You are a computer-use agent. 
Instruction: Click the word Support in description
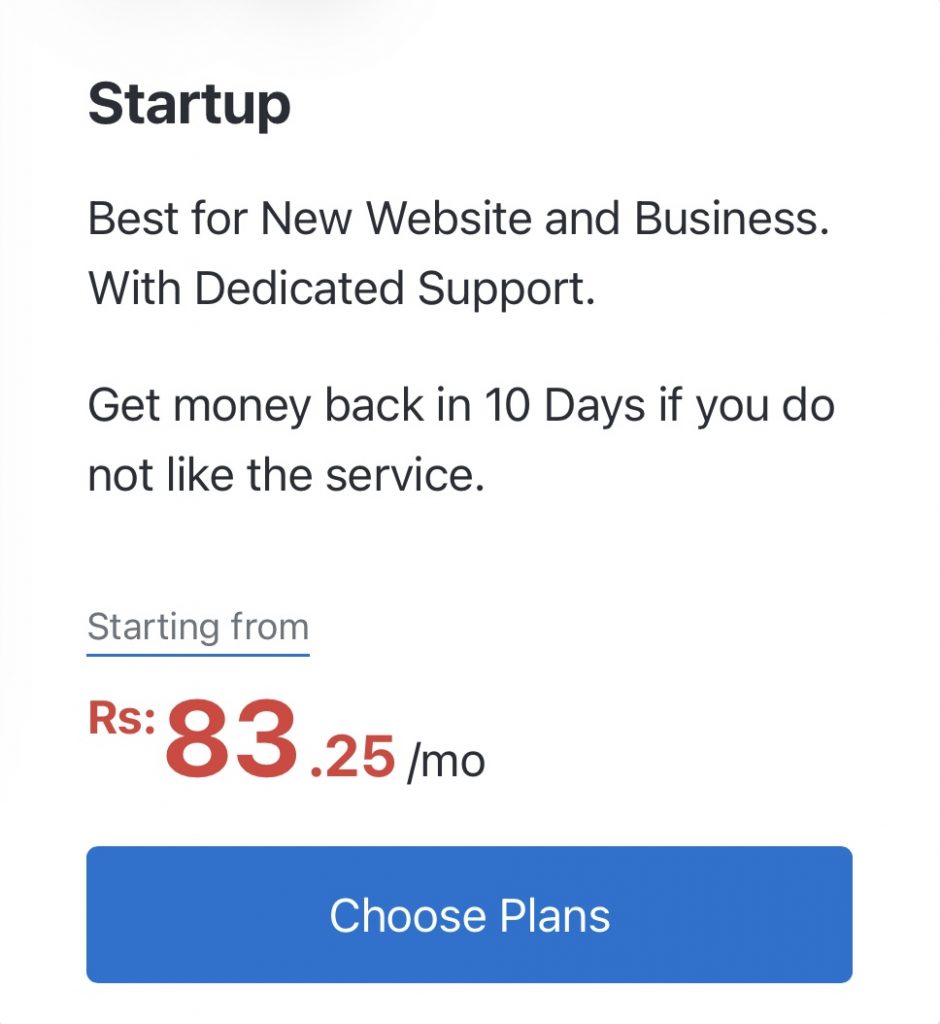point(506,289)
